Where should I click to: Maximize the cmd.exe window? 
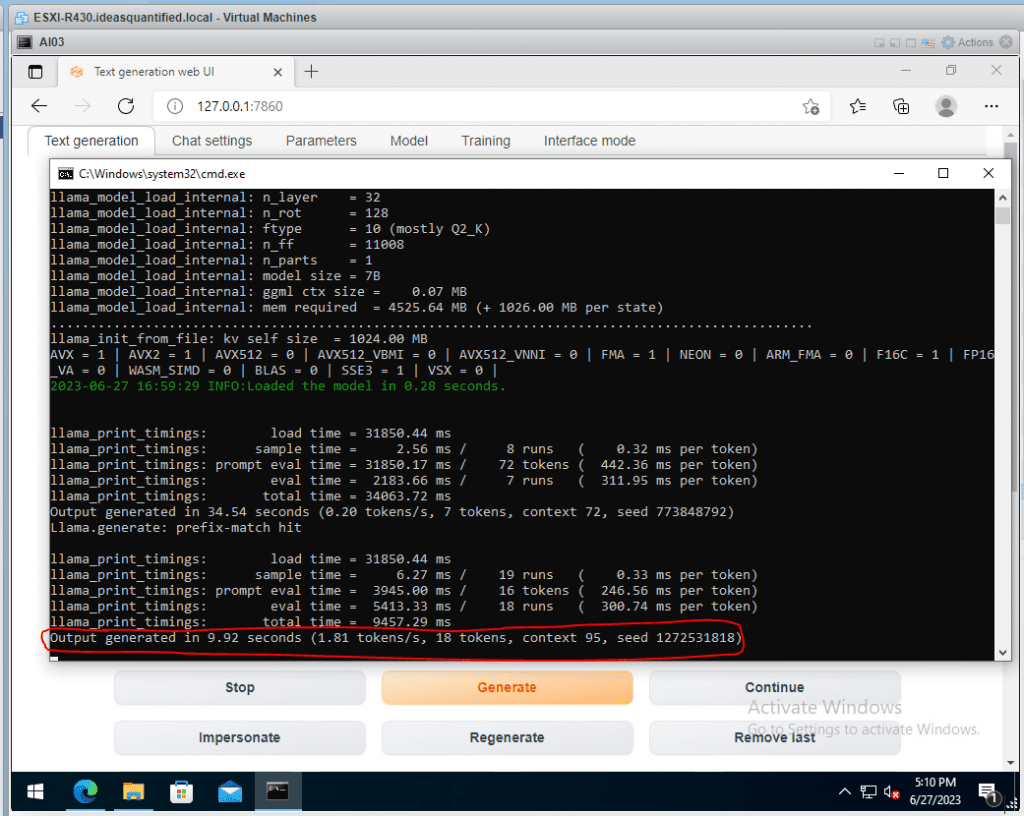pyautogui.click(x=943, y=174)
